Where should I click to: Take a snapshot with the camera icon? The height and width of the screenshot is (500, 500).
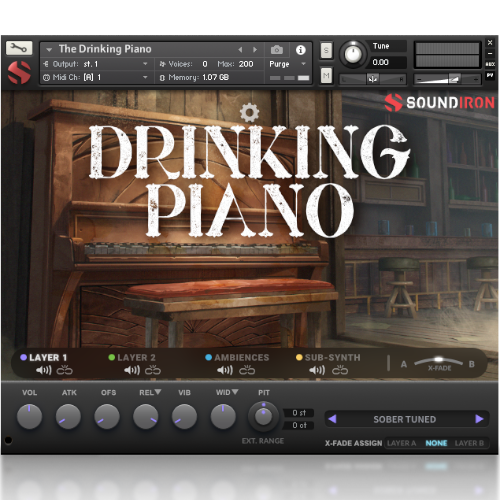277,50
